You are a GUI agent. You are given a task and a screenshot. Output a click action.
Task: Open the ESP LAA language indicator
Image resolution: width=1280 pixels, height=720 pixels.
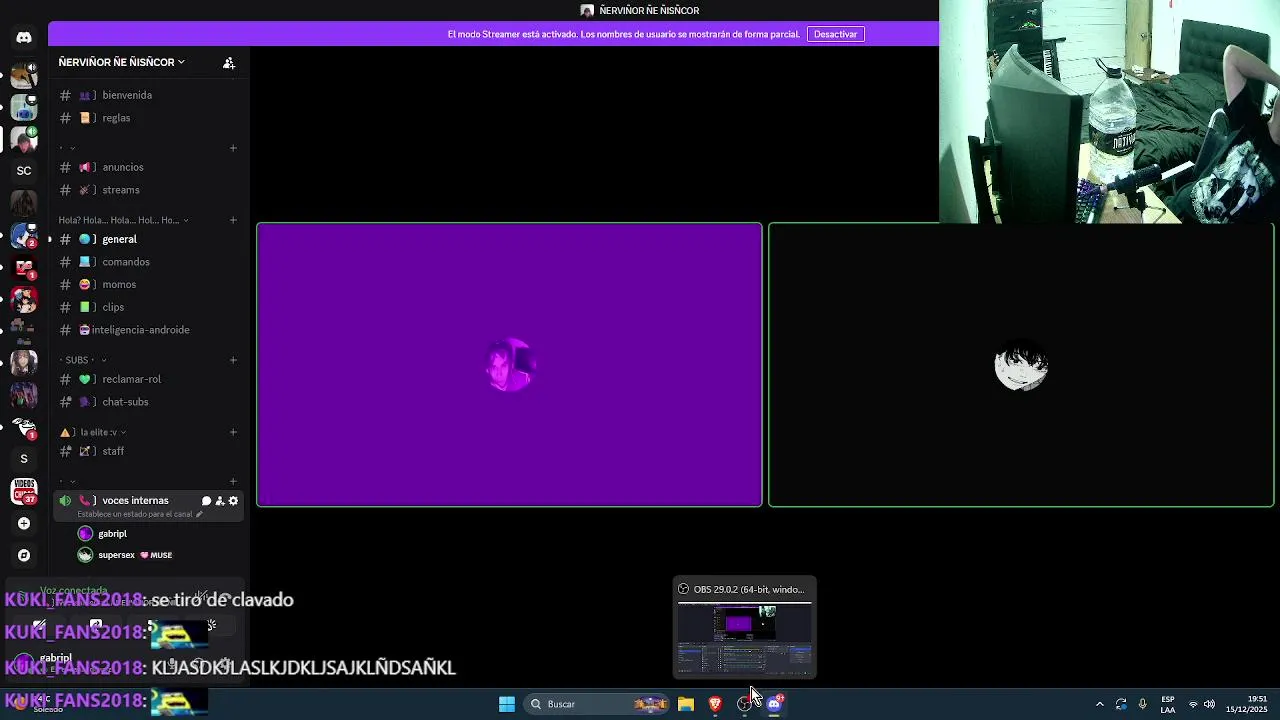tap(1168, 704)
